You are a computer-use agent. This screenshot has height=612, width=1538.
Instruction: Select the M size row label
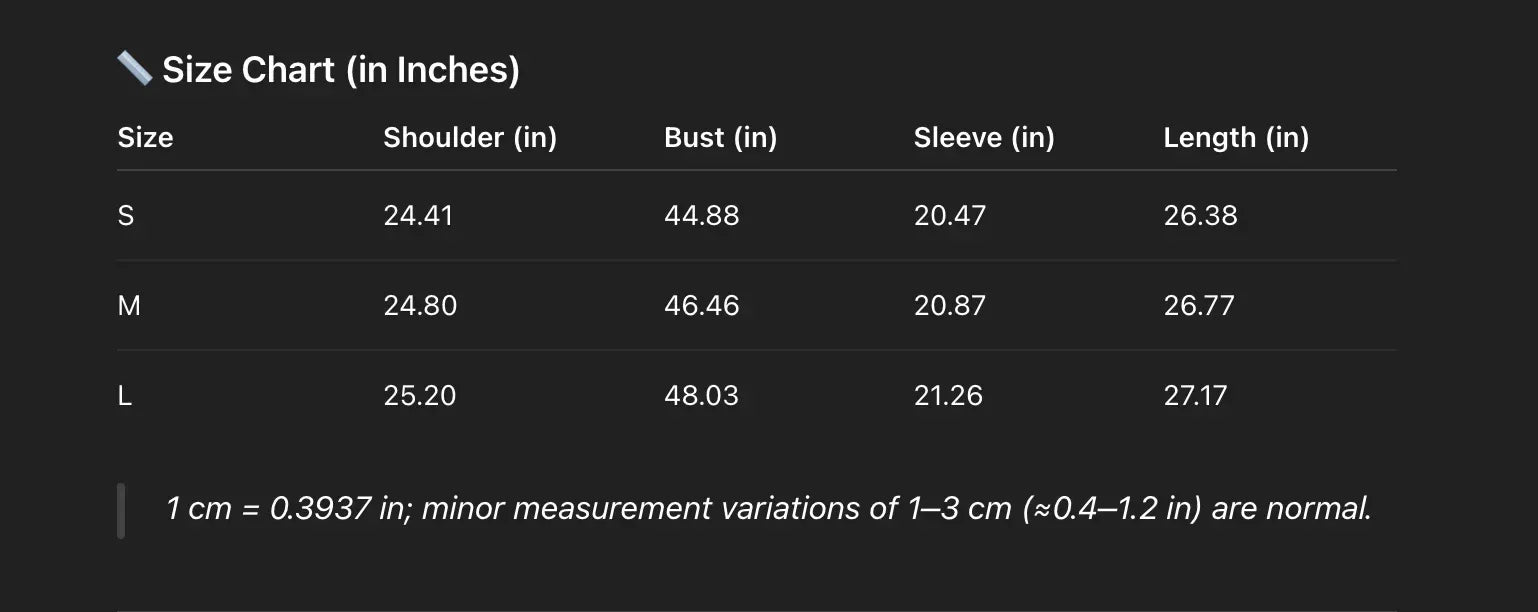[129, 305]
